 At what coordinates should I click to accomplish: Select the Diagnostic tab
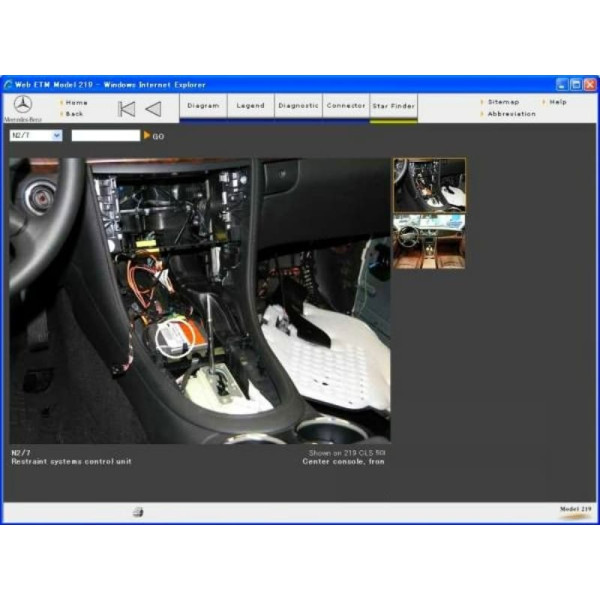[x=298, y=106]
